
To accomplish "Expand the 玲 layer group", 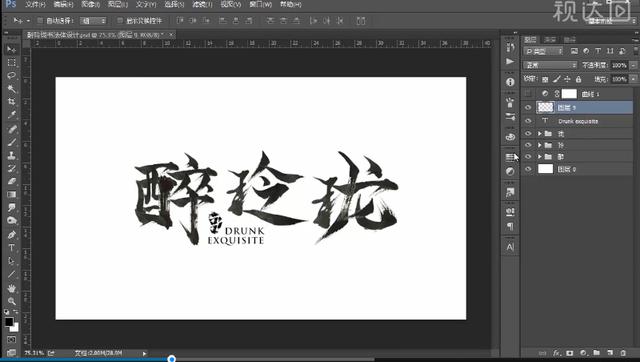I will tap(540, 145).
